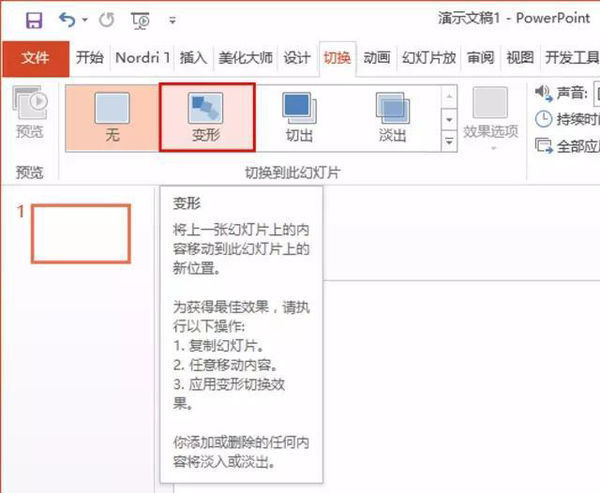Open the 美化大师 tab
This screenshot has width=600, height=493.
(x=245, y=58)
